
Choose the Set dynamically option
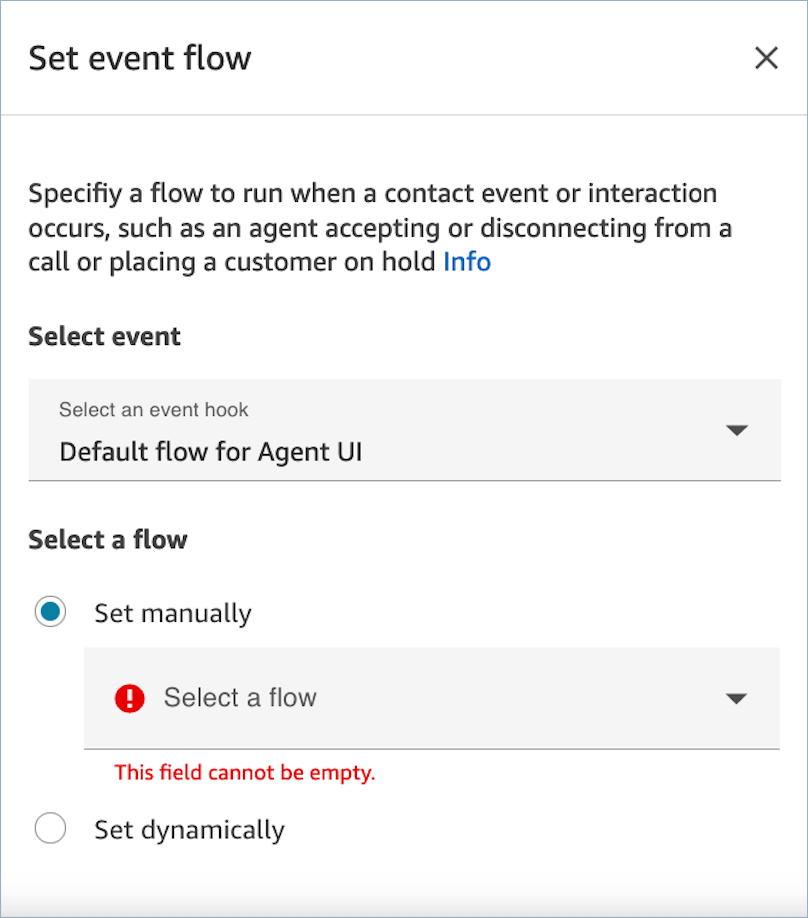[x=51, y=829]
